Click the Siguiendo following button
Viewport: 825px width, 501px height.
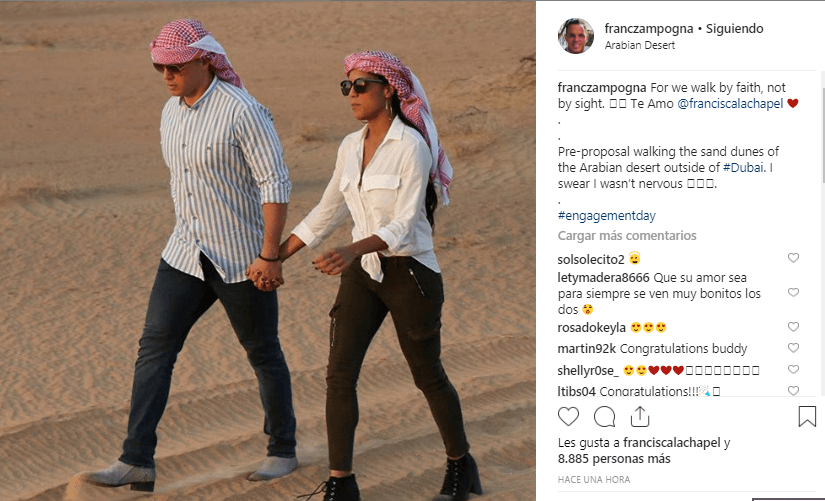(735, 28)
